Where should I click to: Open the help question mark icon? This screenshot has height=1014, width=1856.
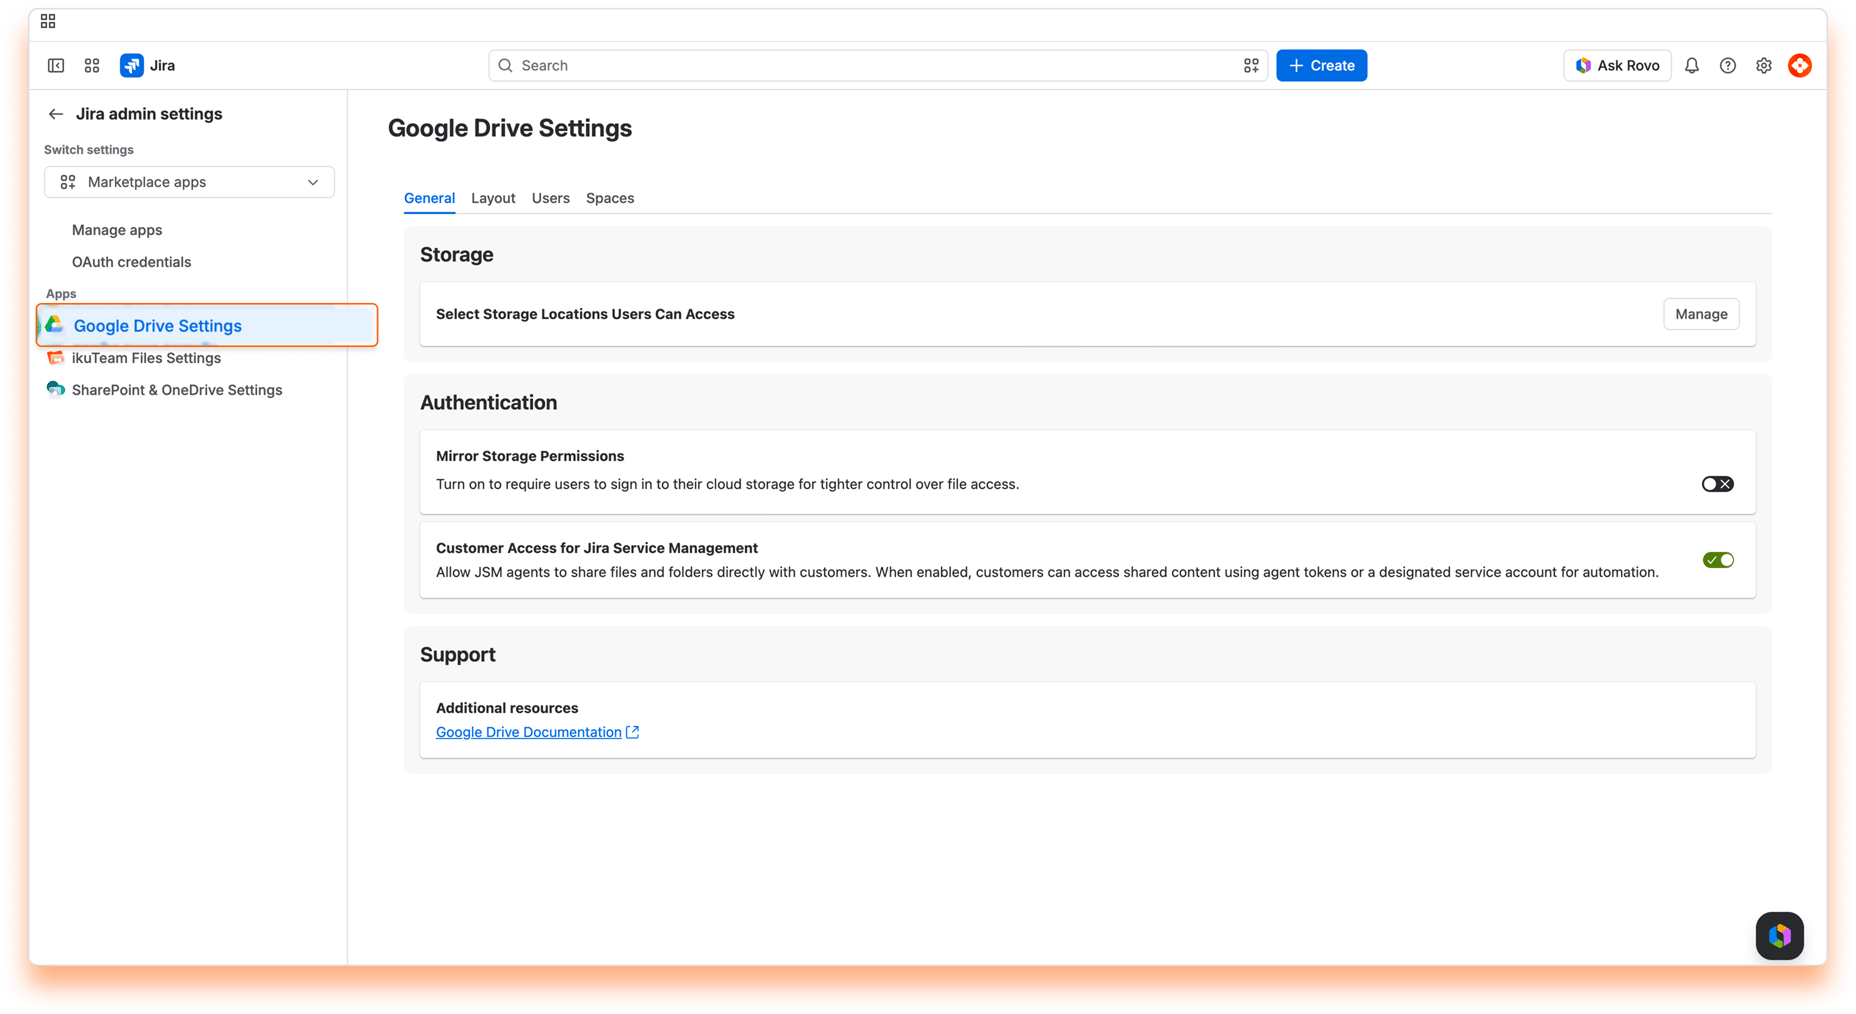click(x=1727, y=65)
